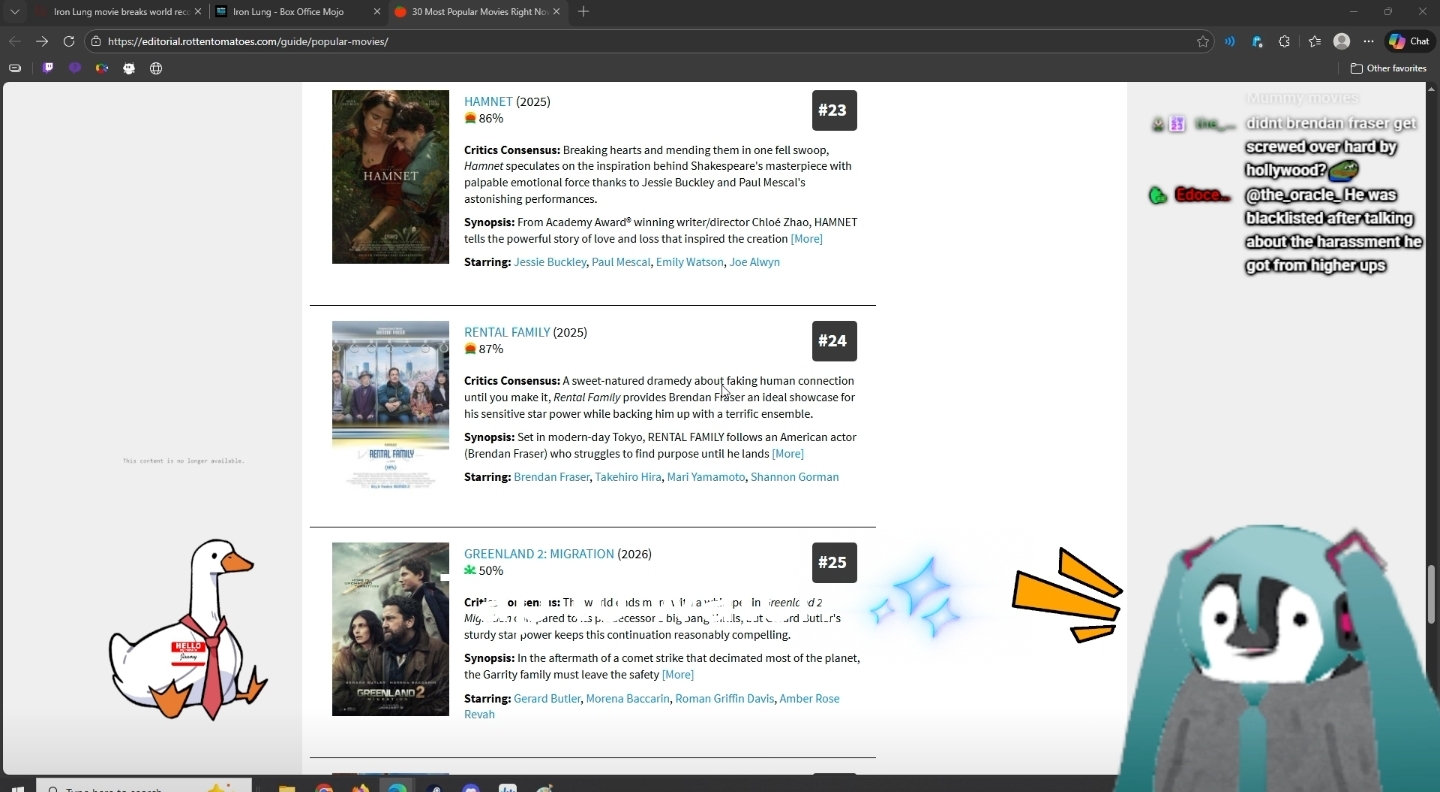The image size is (1440, 792).
Task: Add this page to favorites star
Action: 1203,41
